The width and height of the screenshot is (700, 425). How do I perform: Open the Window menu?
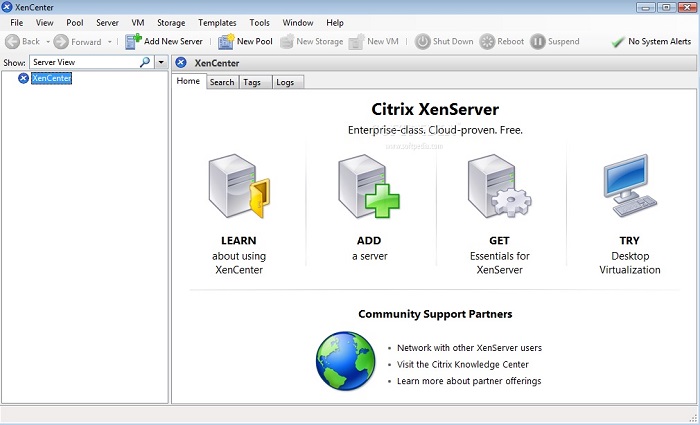298,23
